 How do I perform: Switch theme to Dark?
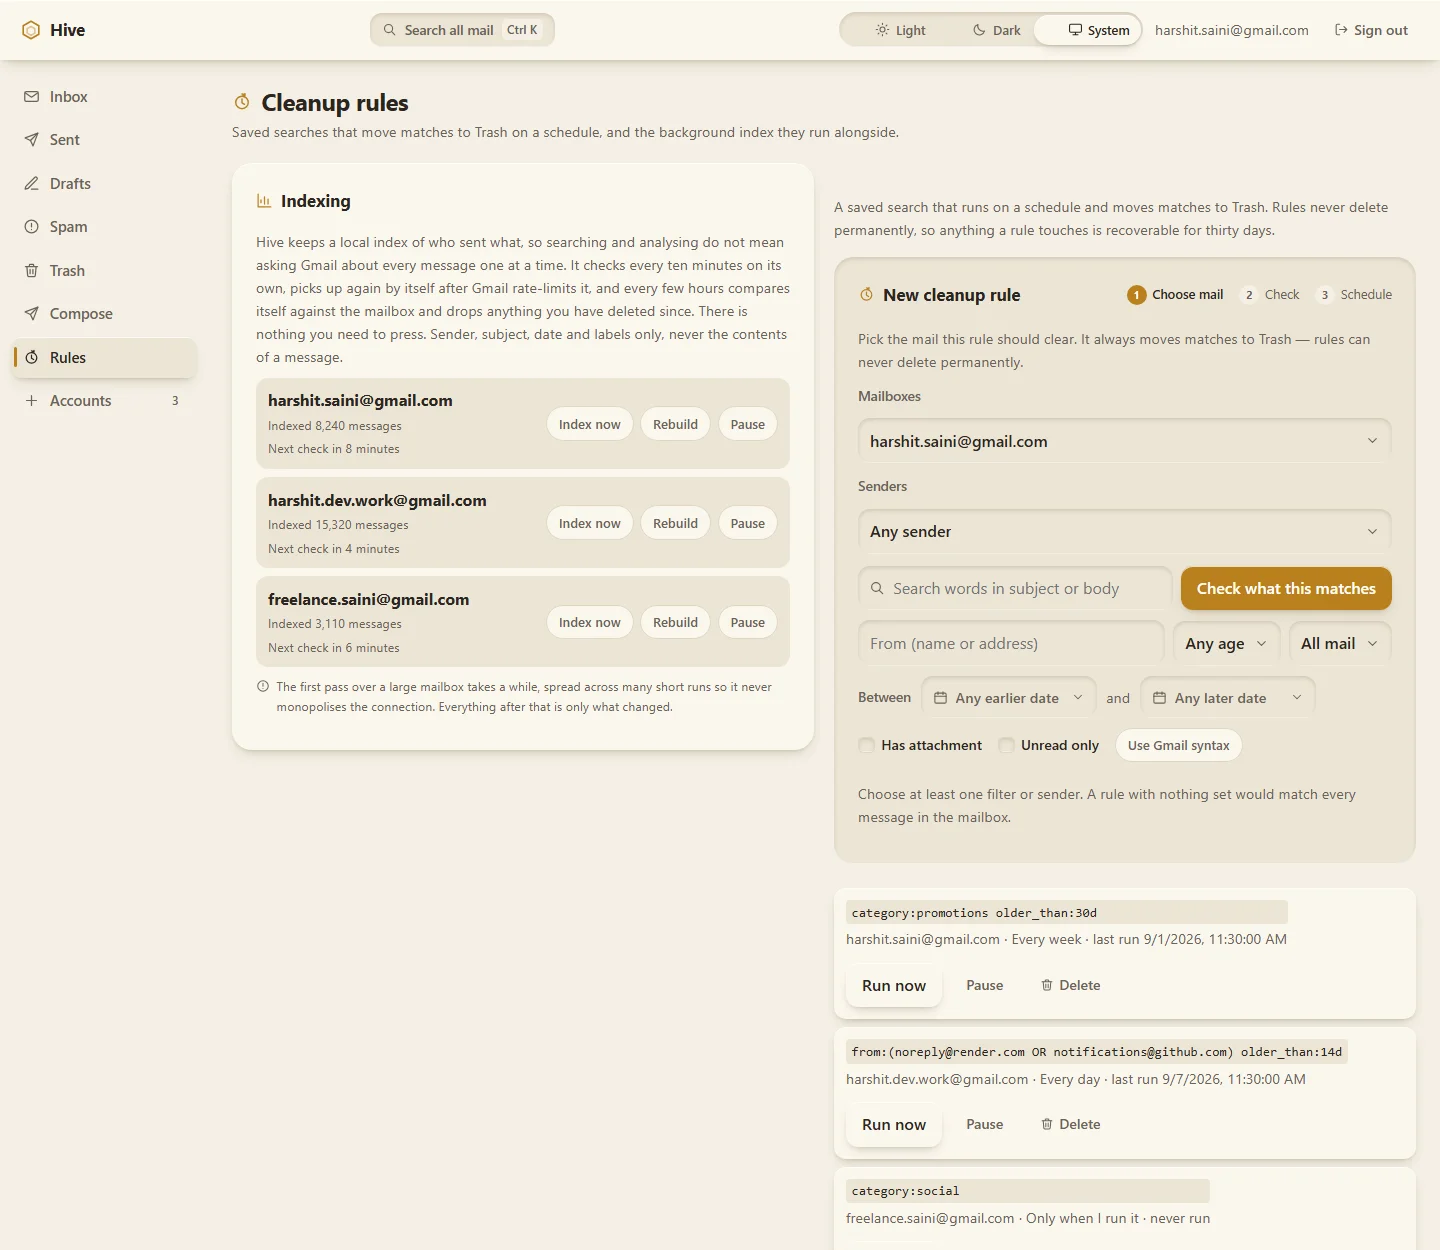[x=996, y=30]
